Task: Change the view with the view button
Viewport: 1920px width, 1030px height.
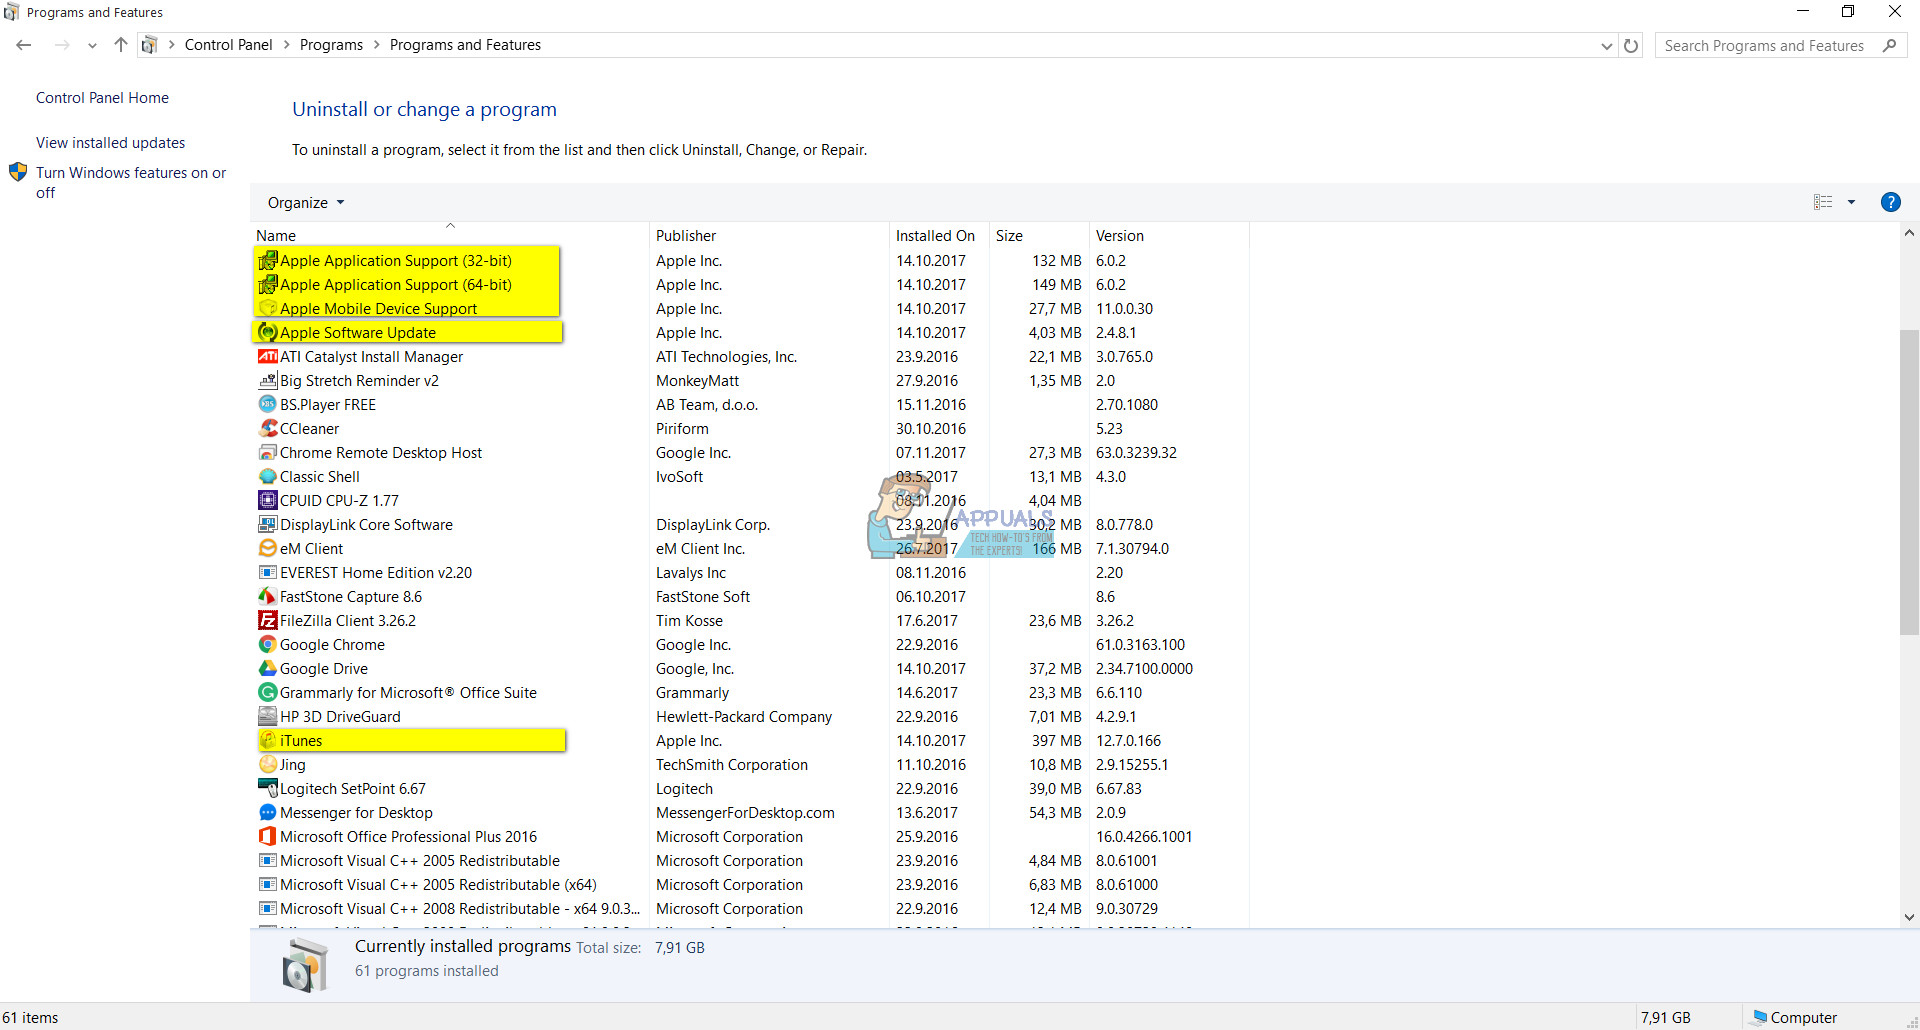Action: click(1823, 203)
